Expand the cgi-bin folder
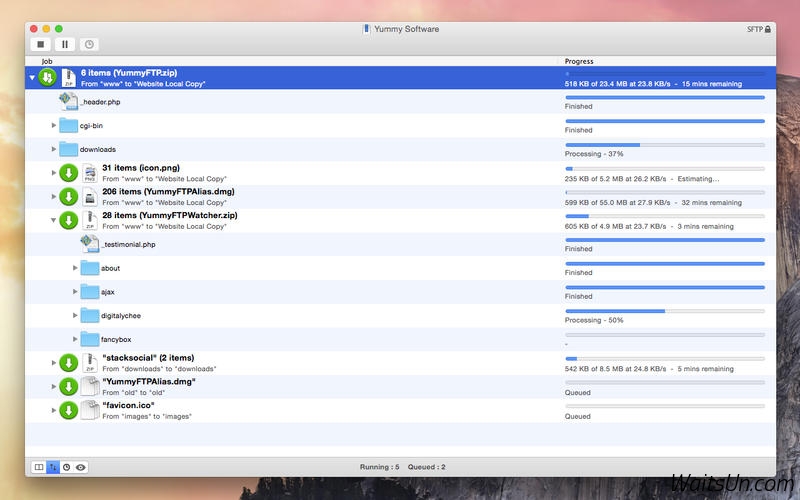800x500 pixels. tap(54, 125)
